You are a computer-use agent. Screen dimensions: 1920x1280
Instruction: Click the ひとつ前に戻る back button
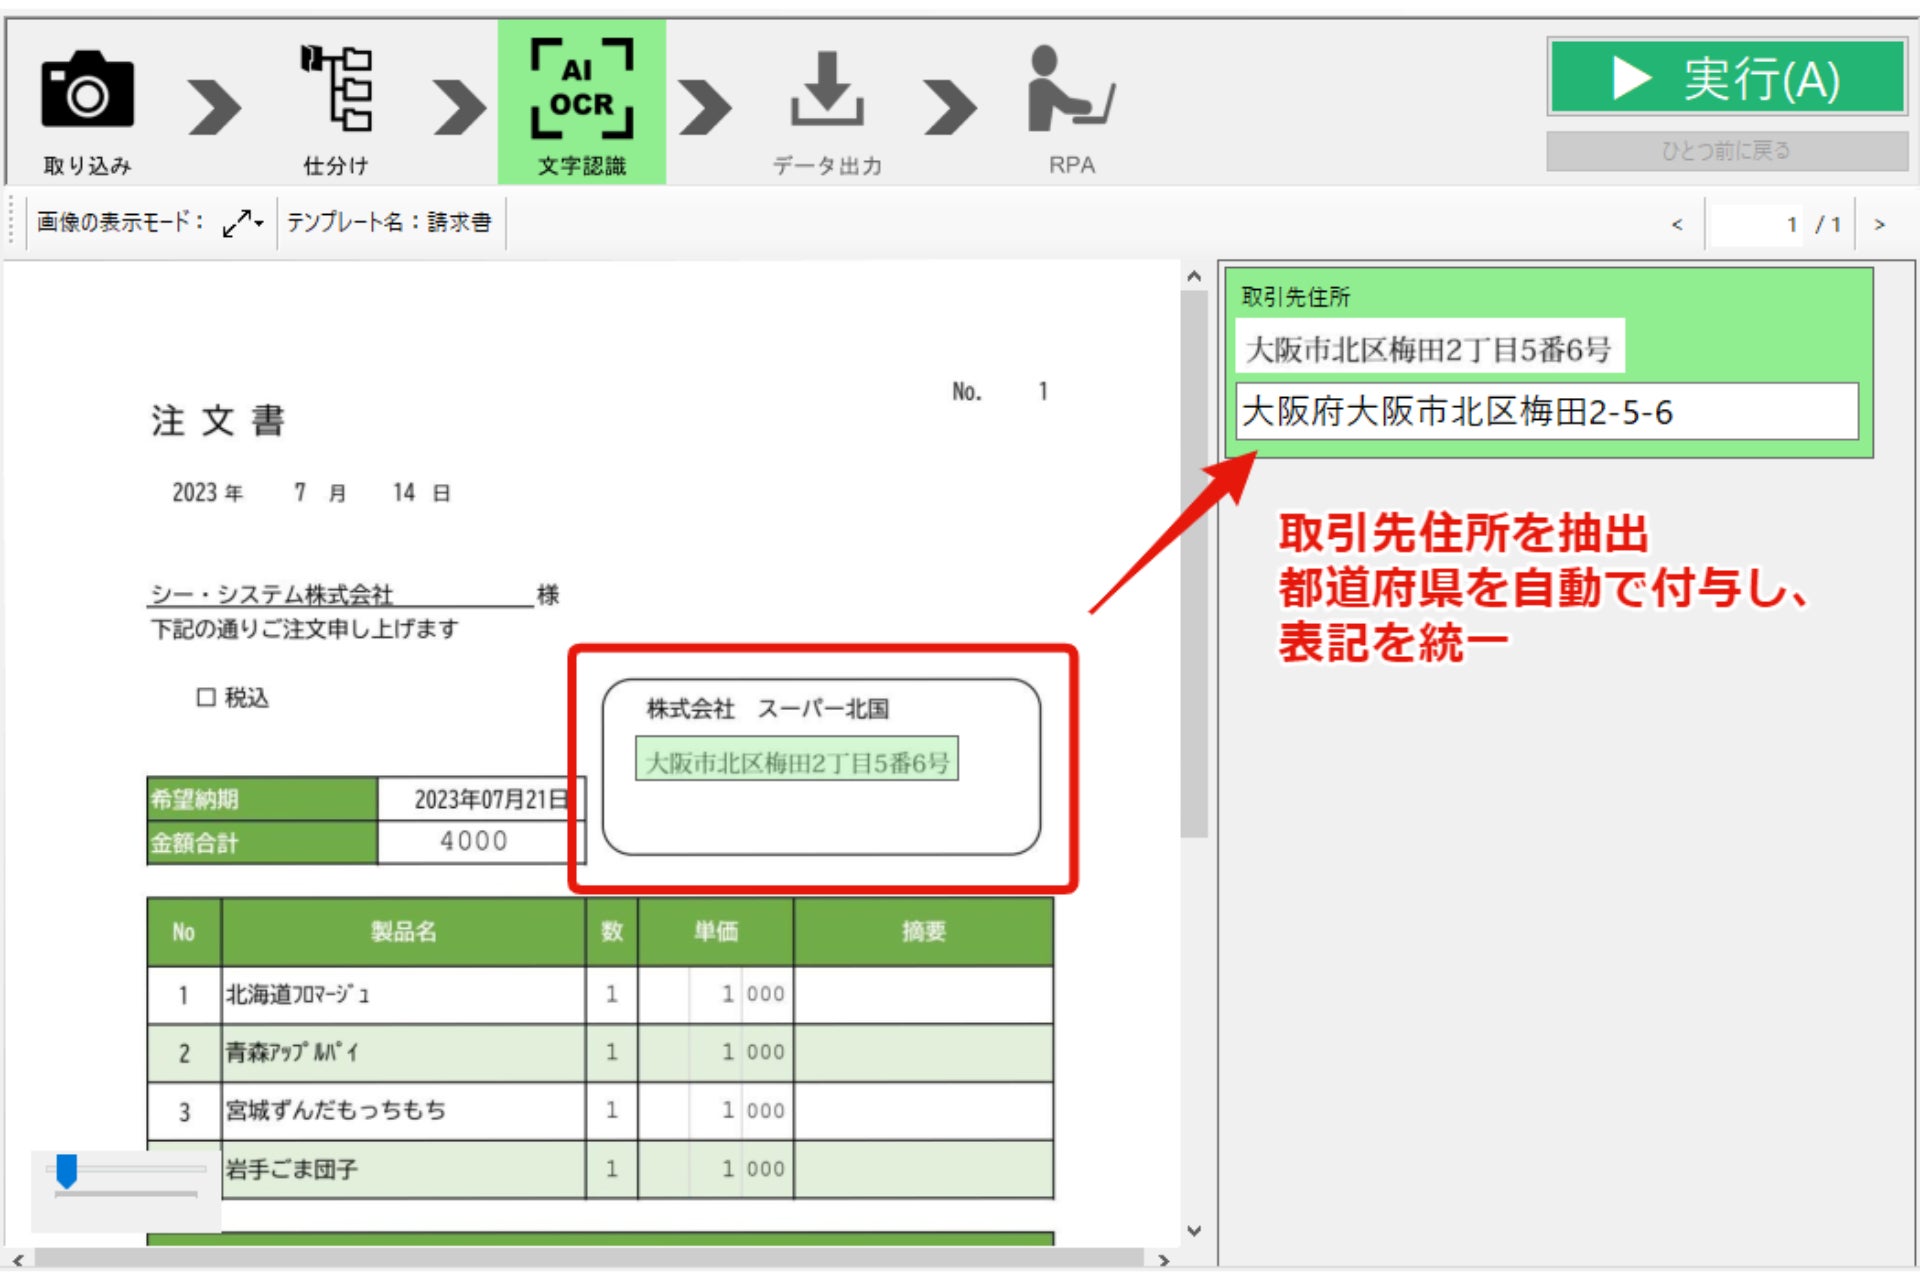tap(1726, 151)
